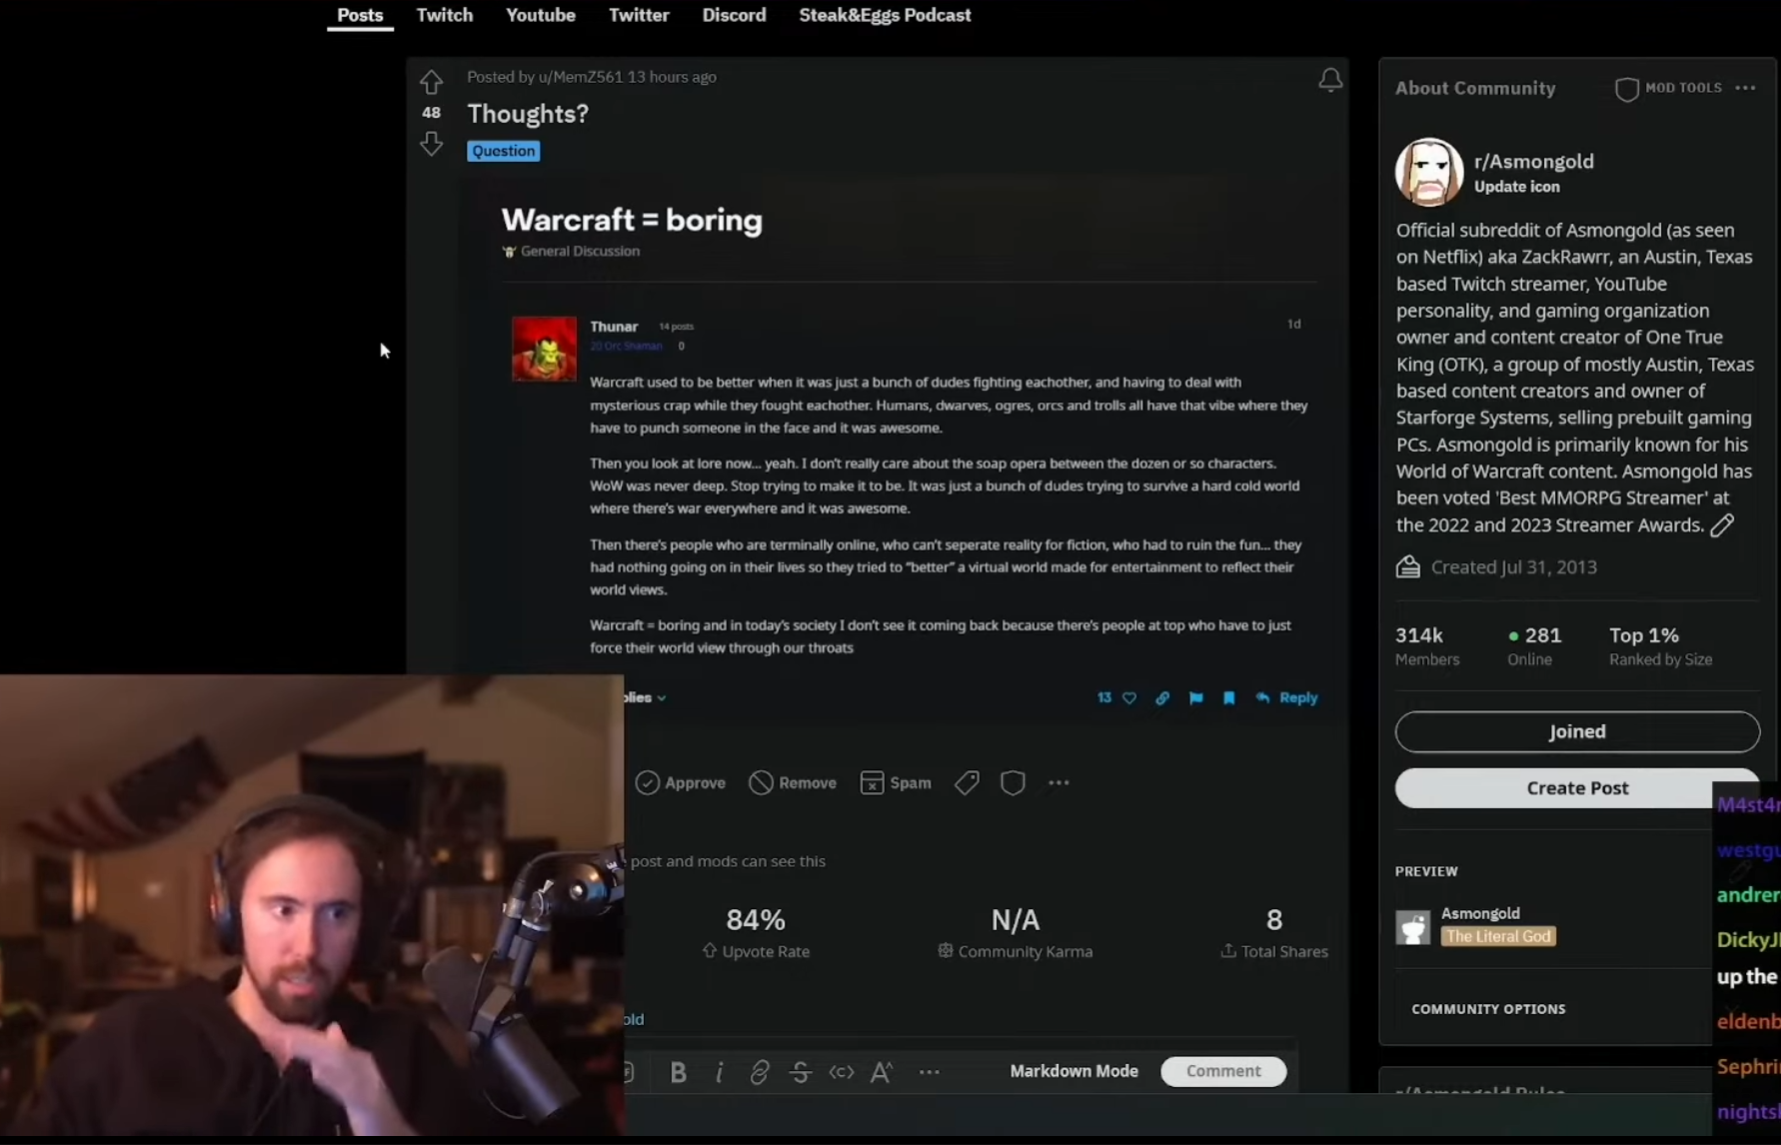Click the "Warcraft = boring" title
1781x1145 pixels.
tap(632, 220)
